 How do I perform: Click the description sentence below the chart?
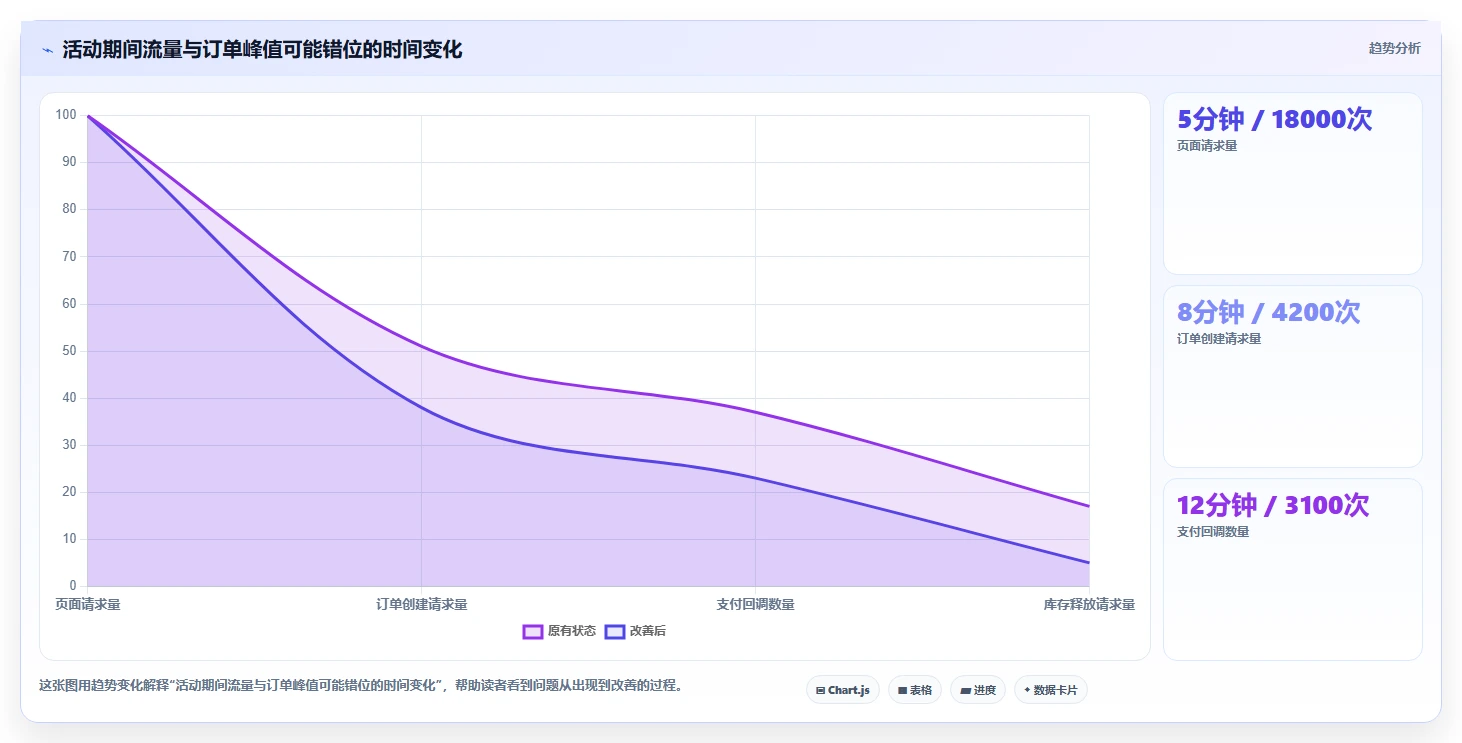coord(361,686)
